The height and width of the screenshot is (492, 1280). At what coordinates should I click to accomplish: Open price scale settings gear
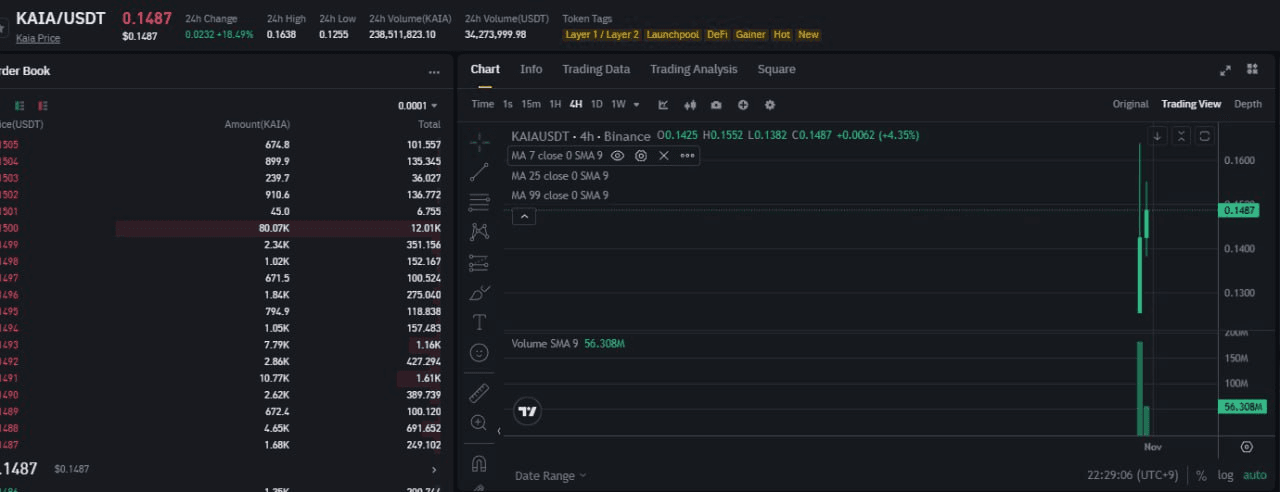click(1246, 447)
